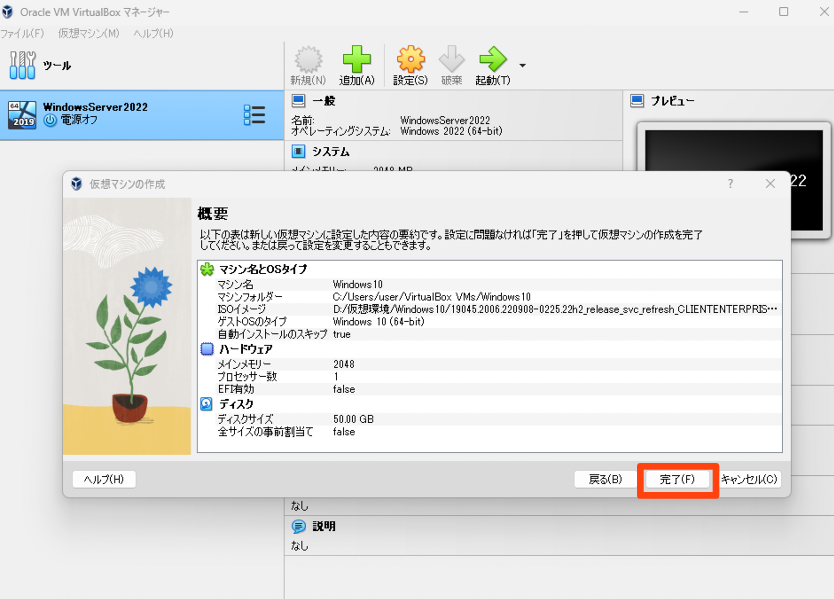
Task: Click the ハードウェア section header
Action: (x=246, y=349)
